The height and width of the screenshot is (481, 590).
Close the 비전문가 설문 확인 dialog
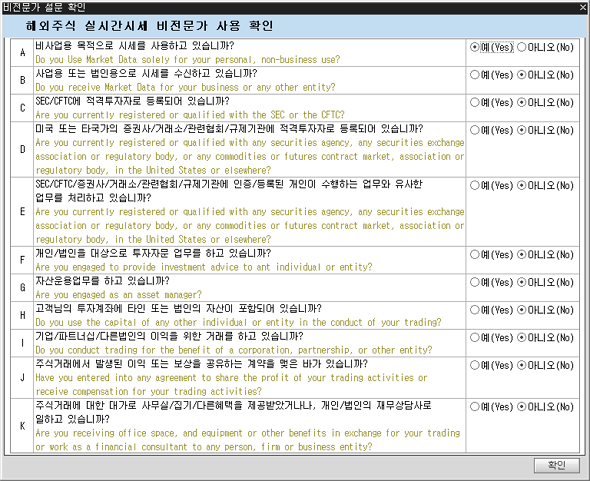tap(583, 8)
